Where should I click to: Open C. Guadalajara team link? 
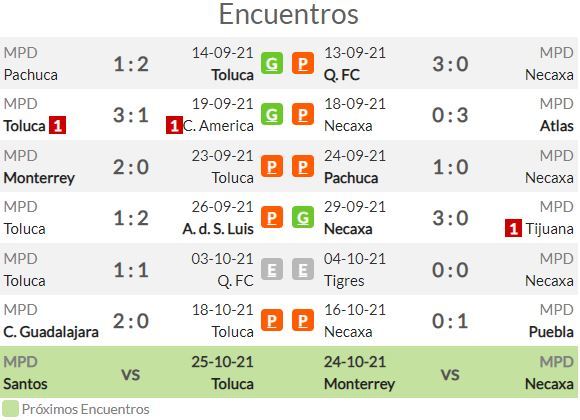51,332
